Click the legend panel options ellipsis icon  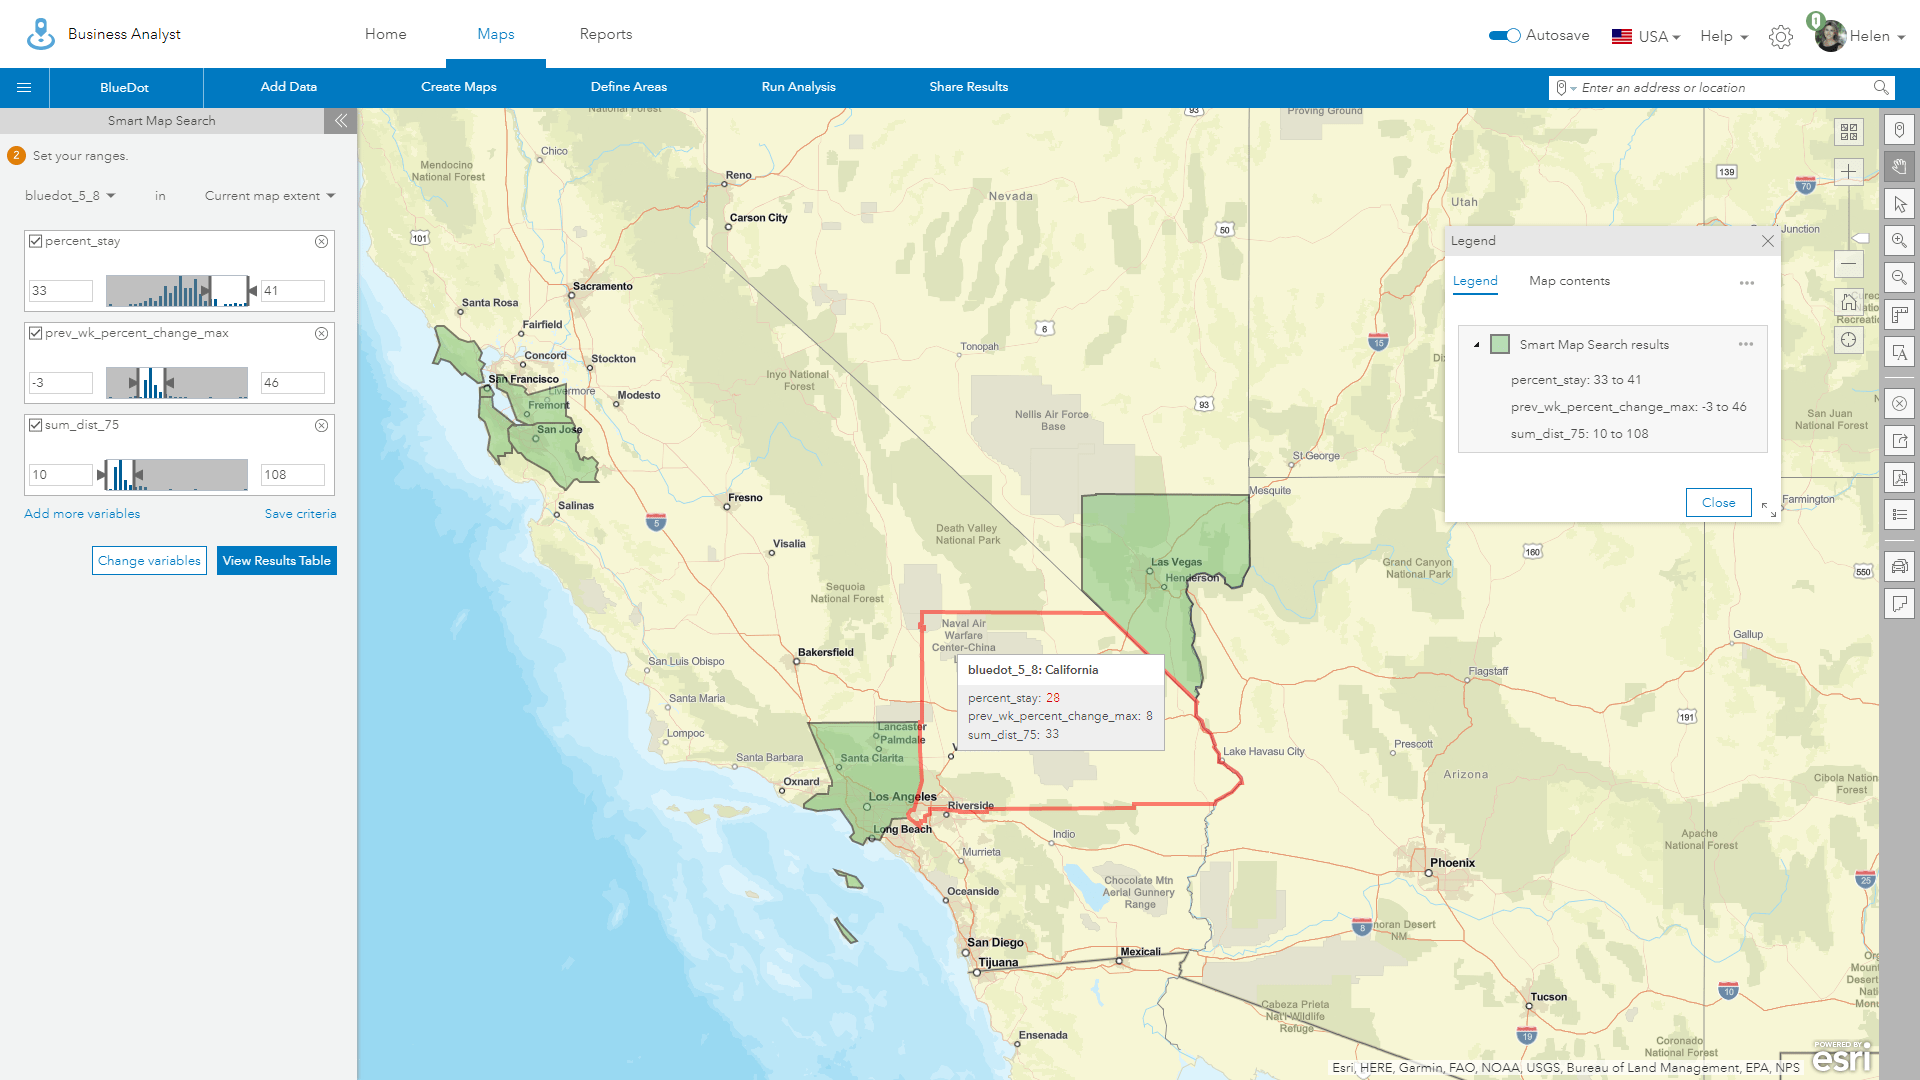(x=1747, y=281)
